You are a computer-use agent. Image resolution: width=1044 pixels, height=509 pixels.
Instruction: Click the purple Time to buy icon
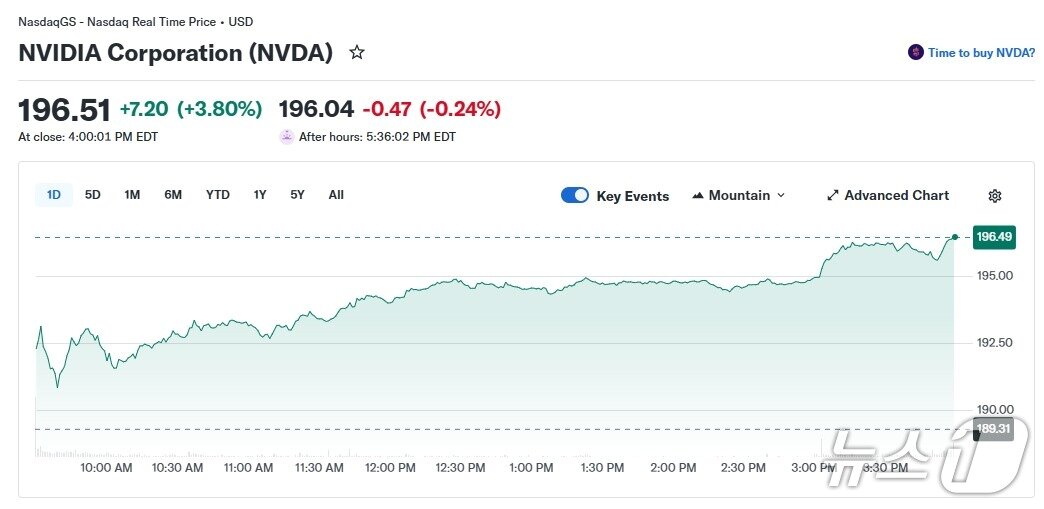pos(915,53)
